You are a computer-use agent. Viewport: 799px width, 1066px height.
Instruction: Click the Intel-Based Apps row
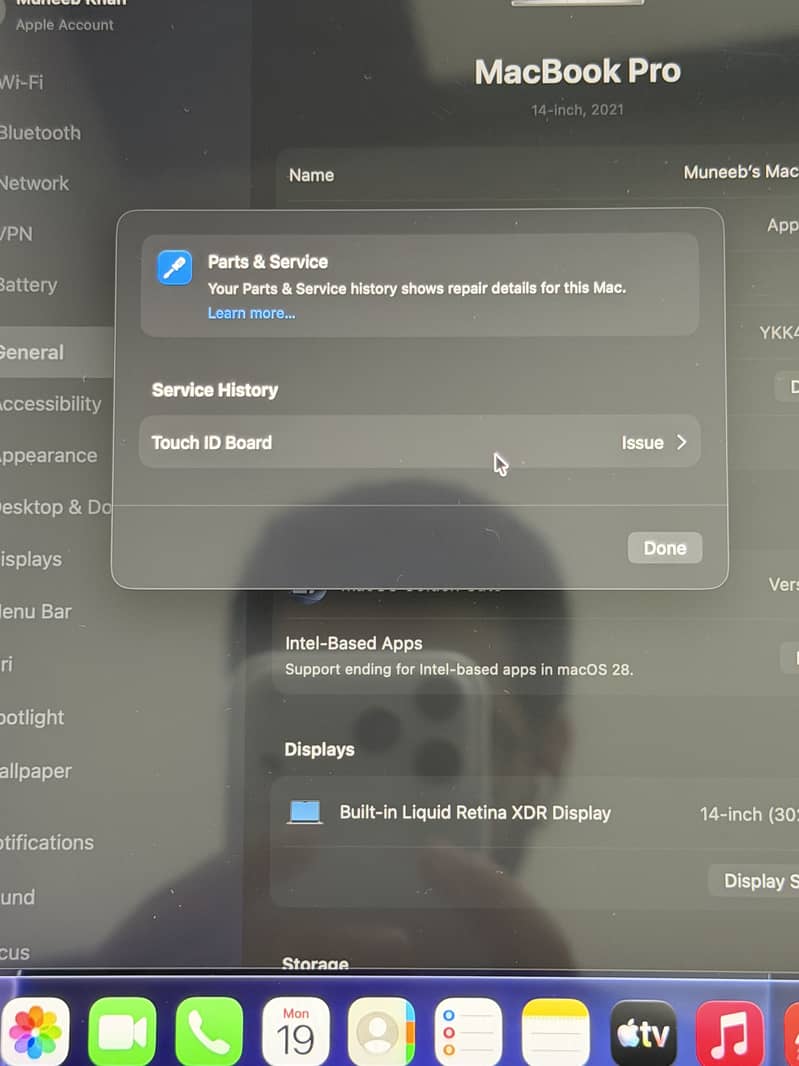534,655
